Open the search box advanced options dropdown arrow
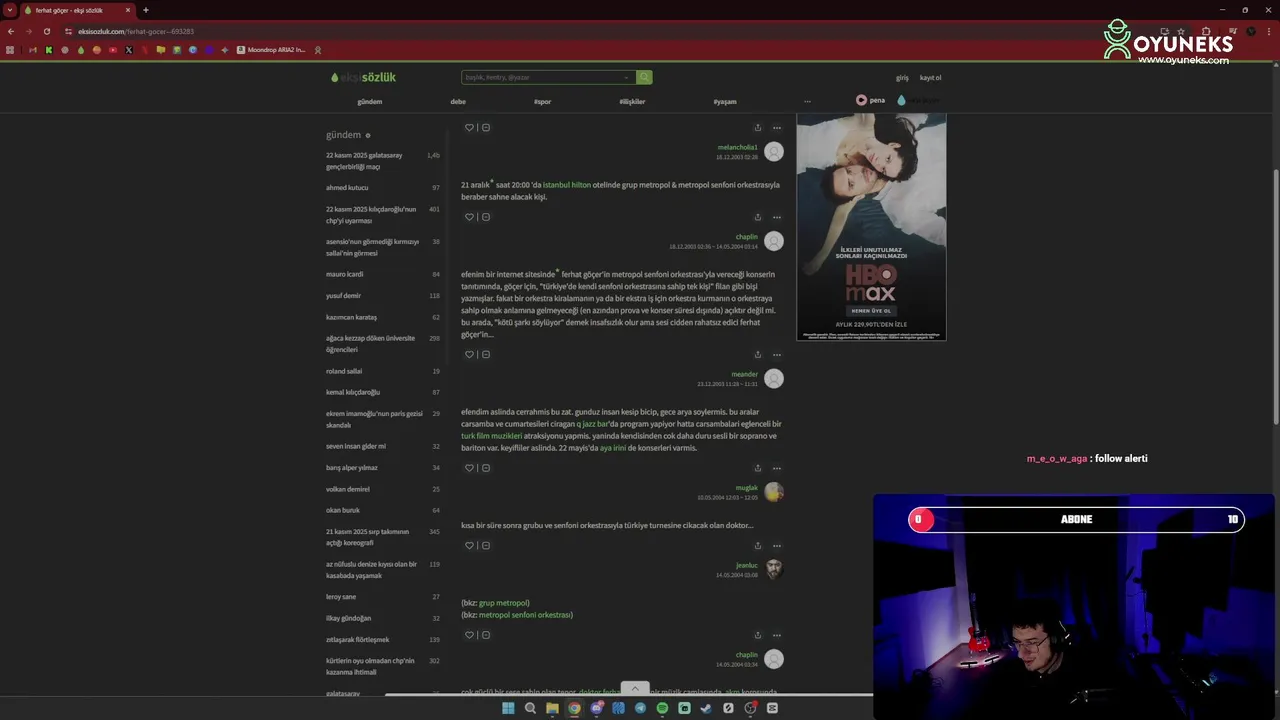This screenshot has height=720, width=1280. 626,77
